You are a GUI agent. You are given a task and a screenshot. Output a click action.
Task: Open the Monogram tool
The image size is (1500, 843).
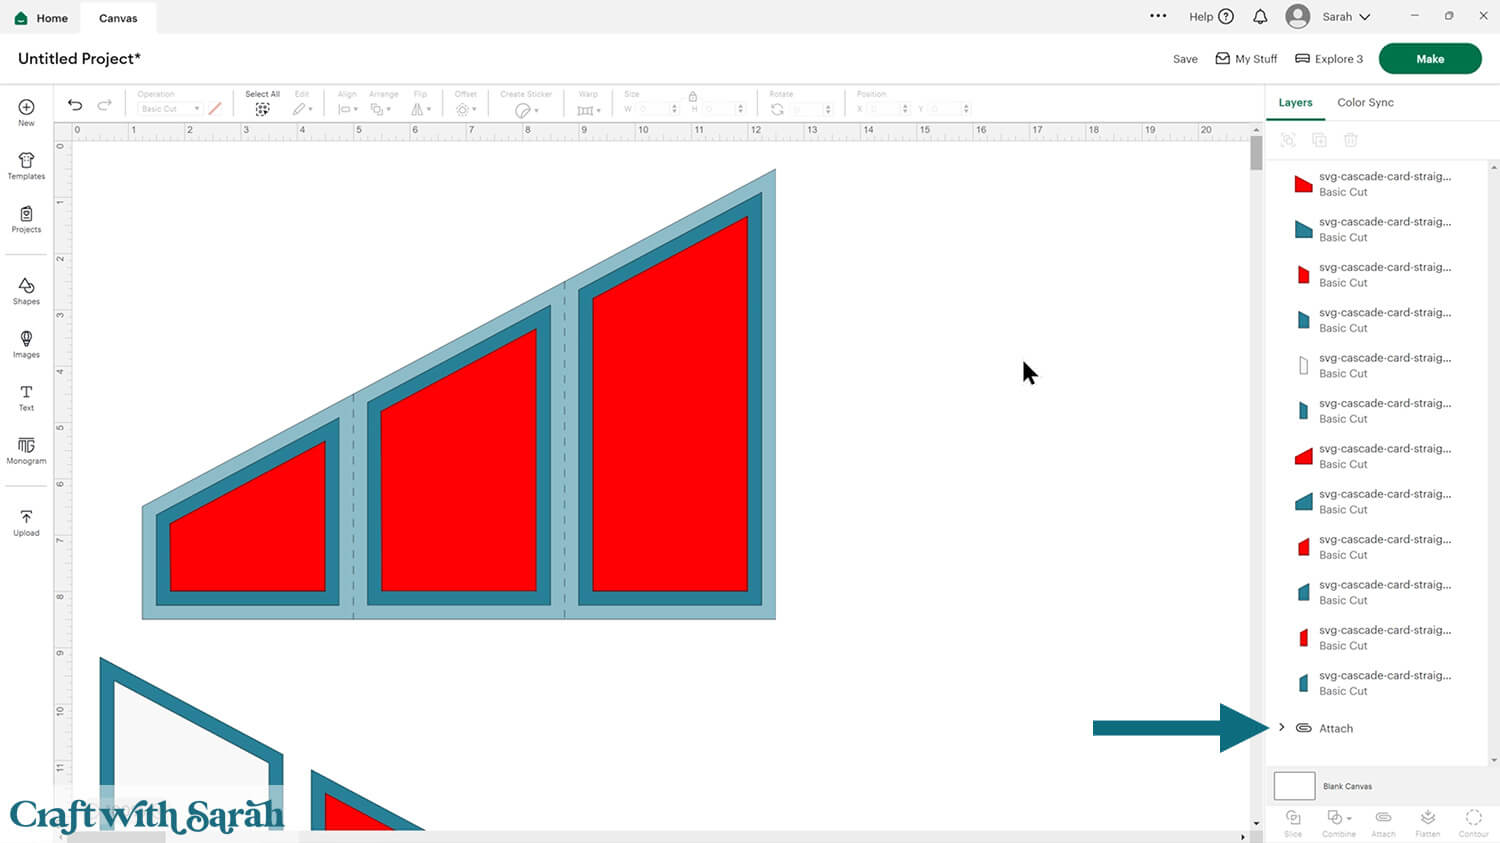[26, 451]
